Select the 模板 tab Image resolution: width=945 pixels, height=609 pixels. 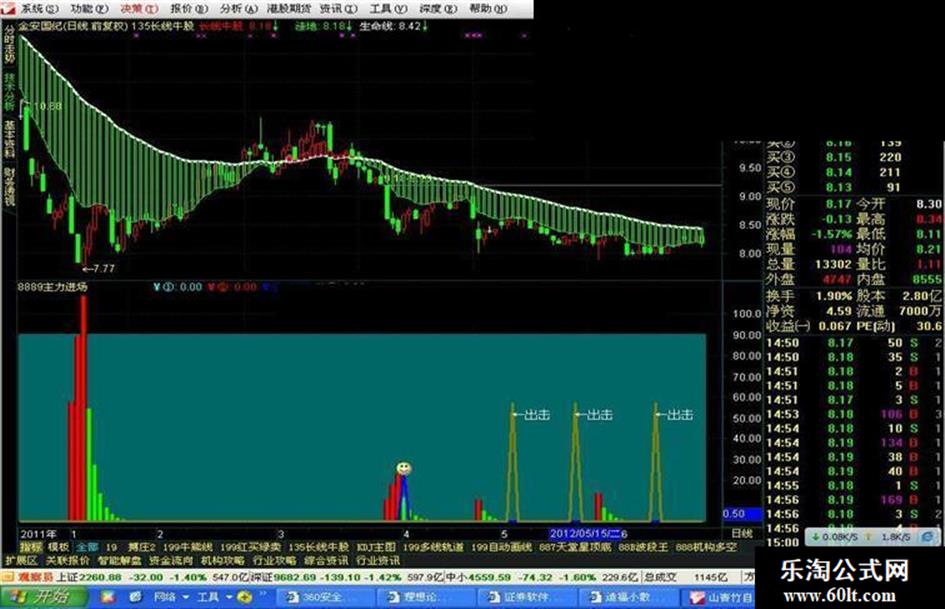tap(58, 547)
